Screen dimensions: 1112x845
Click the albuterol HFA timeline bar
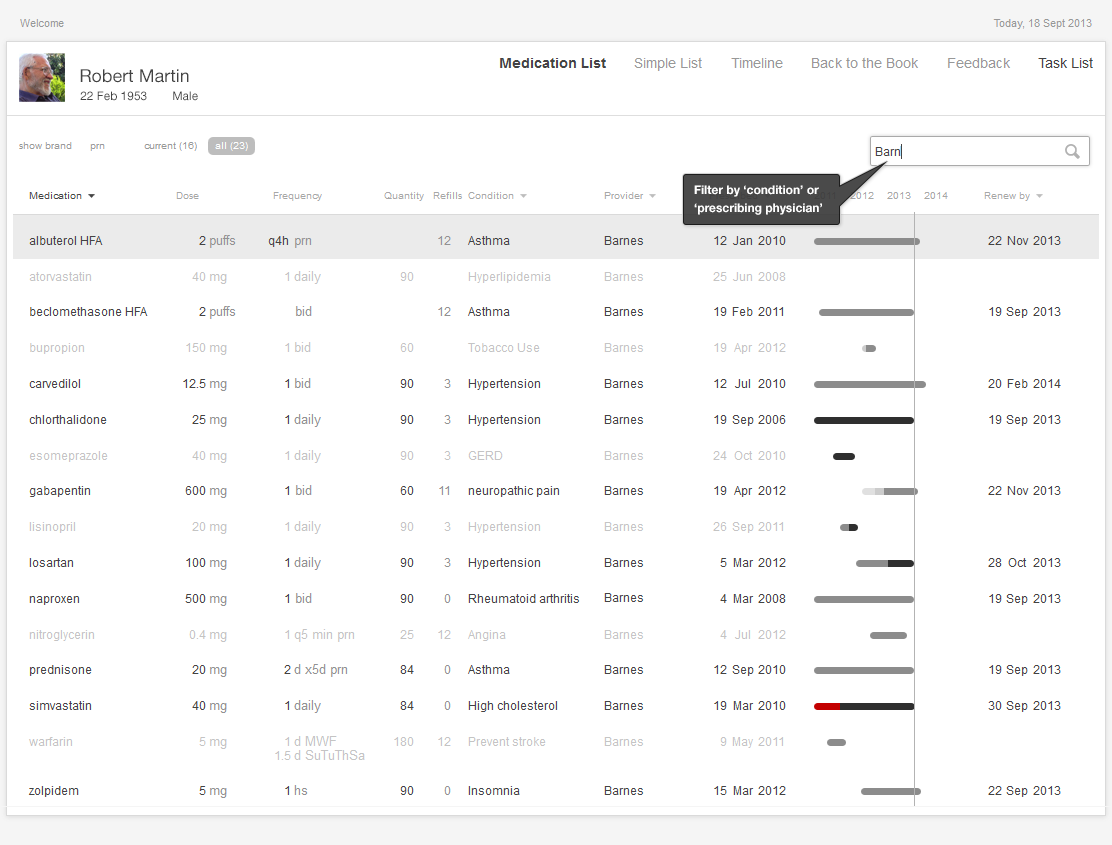866,241
